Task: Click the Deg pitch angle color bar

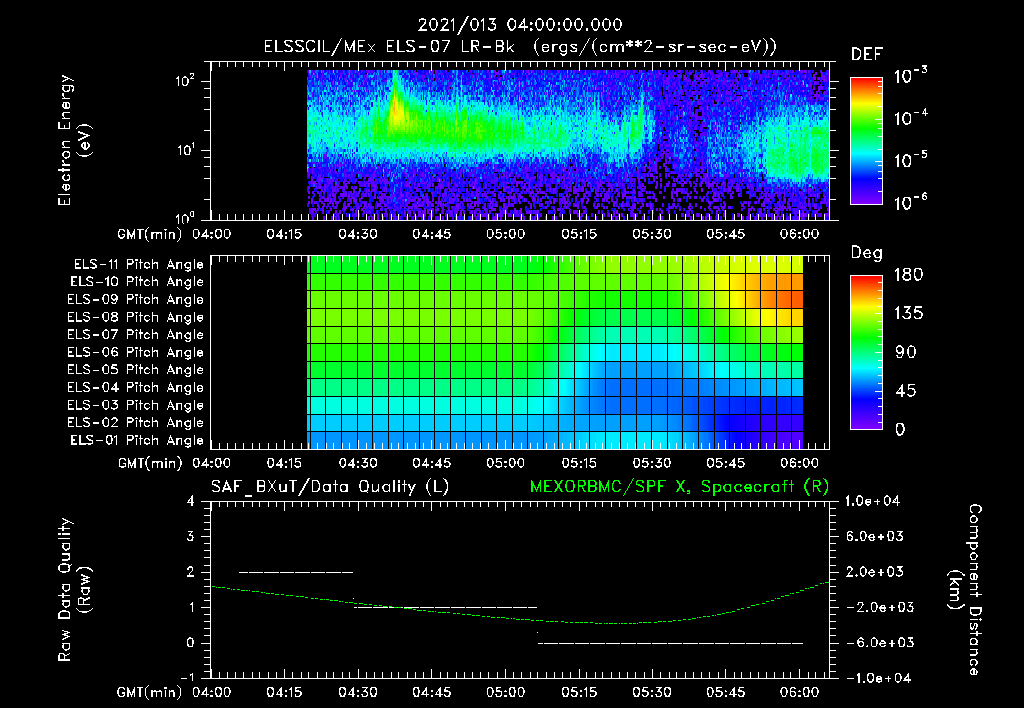Action: click(866, 352)
